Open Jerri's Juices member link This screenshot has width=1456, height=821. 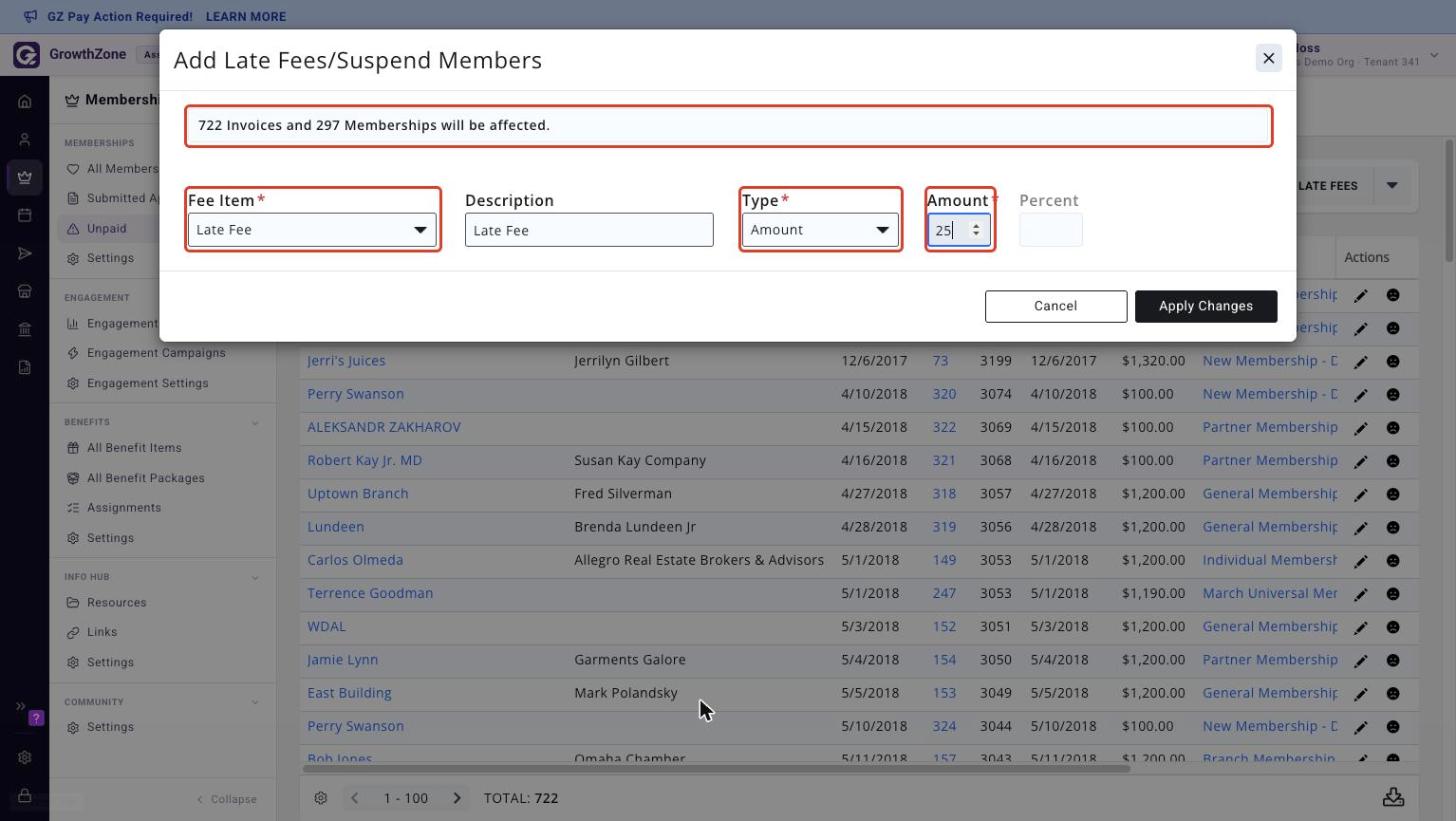click(x=346, y=360)
